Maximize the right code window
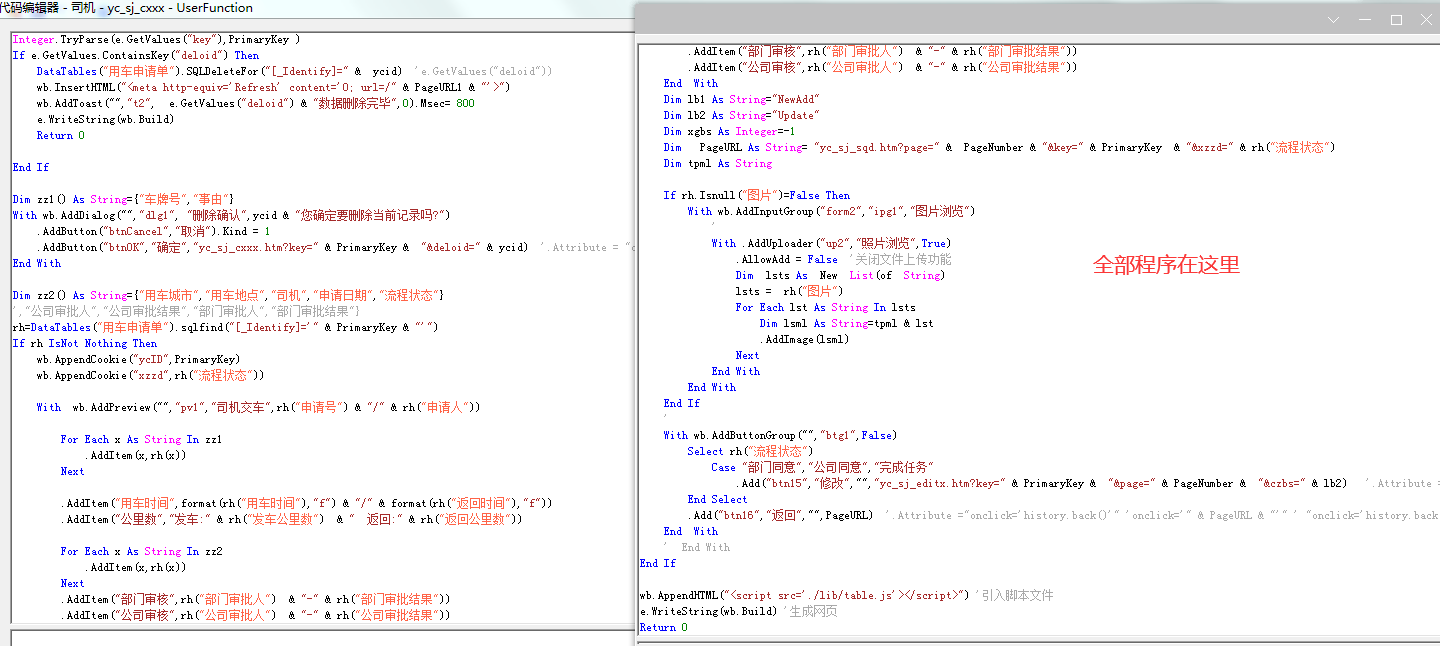This screenshot has width=1440, height=646. (1396, 19)
